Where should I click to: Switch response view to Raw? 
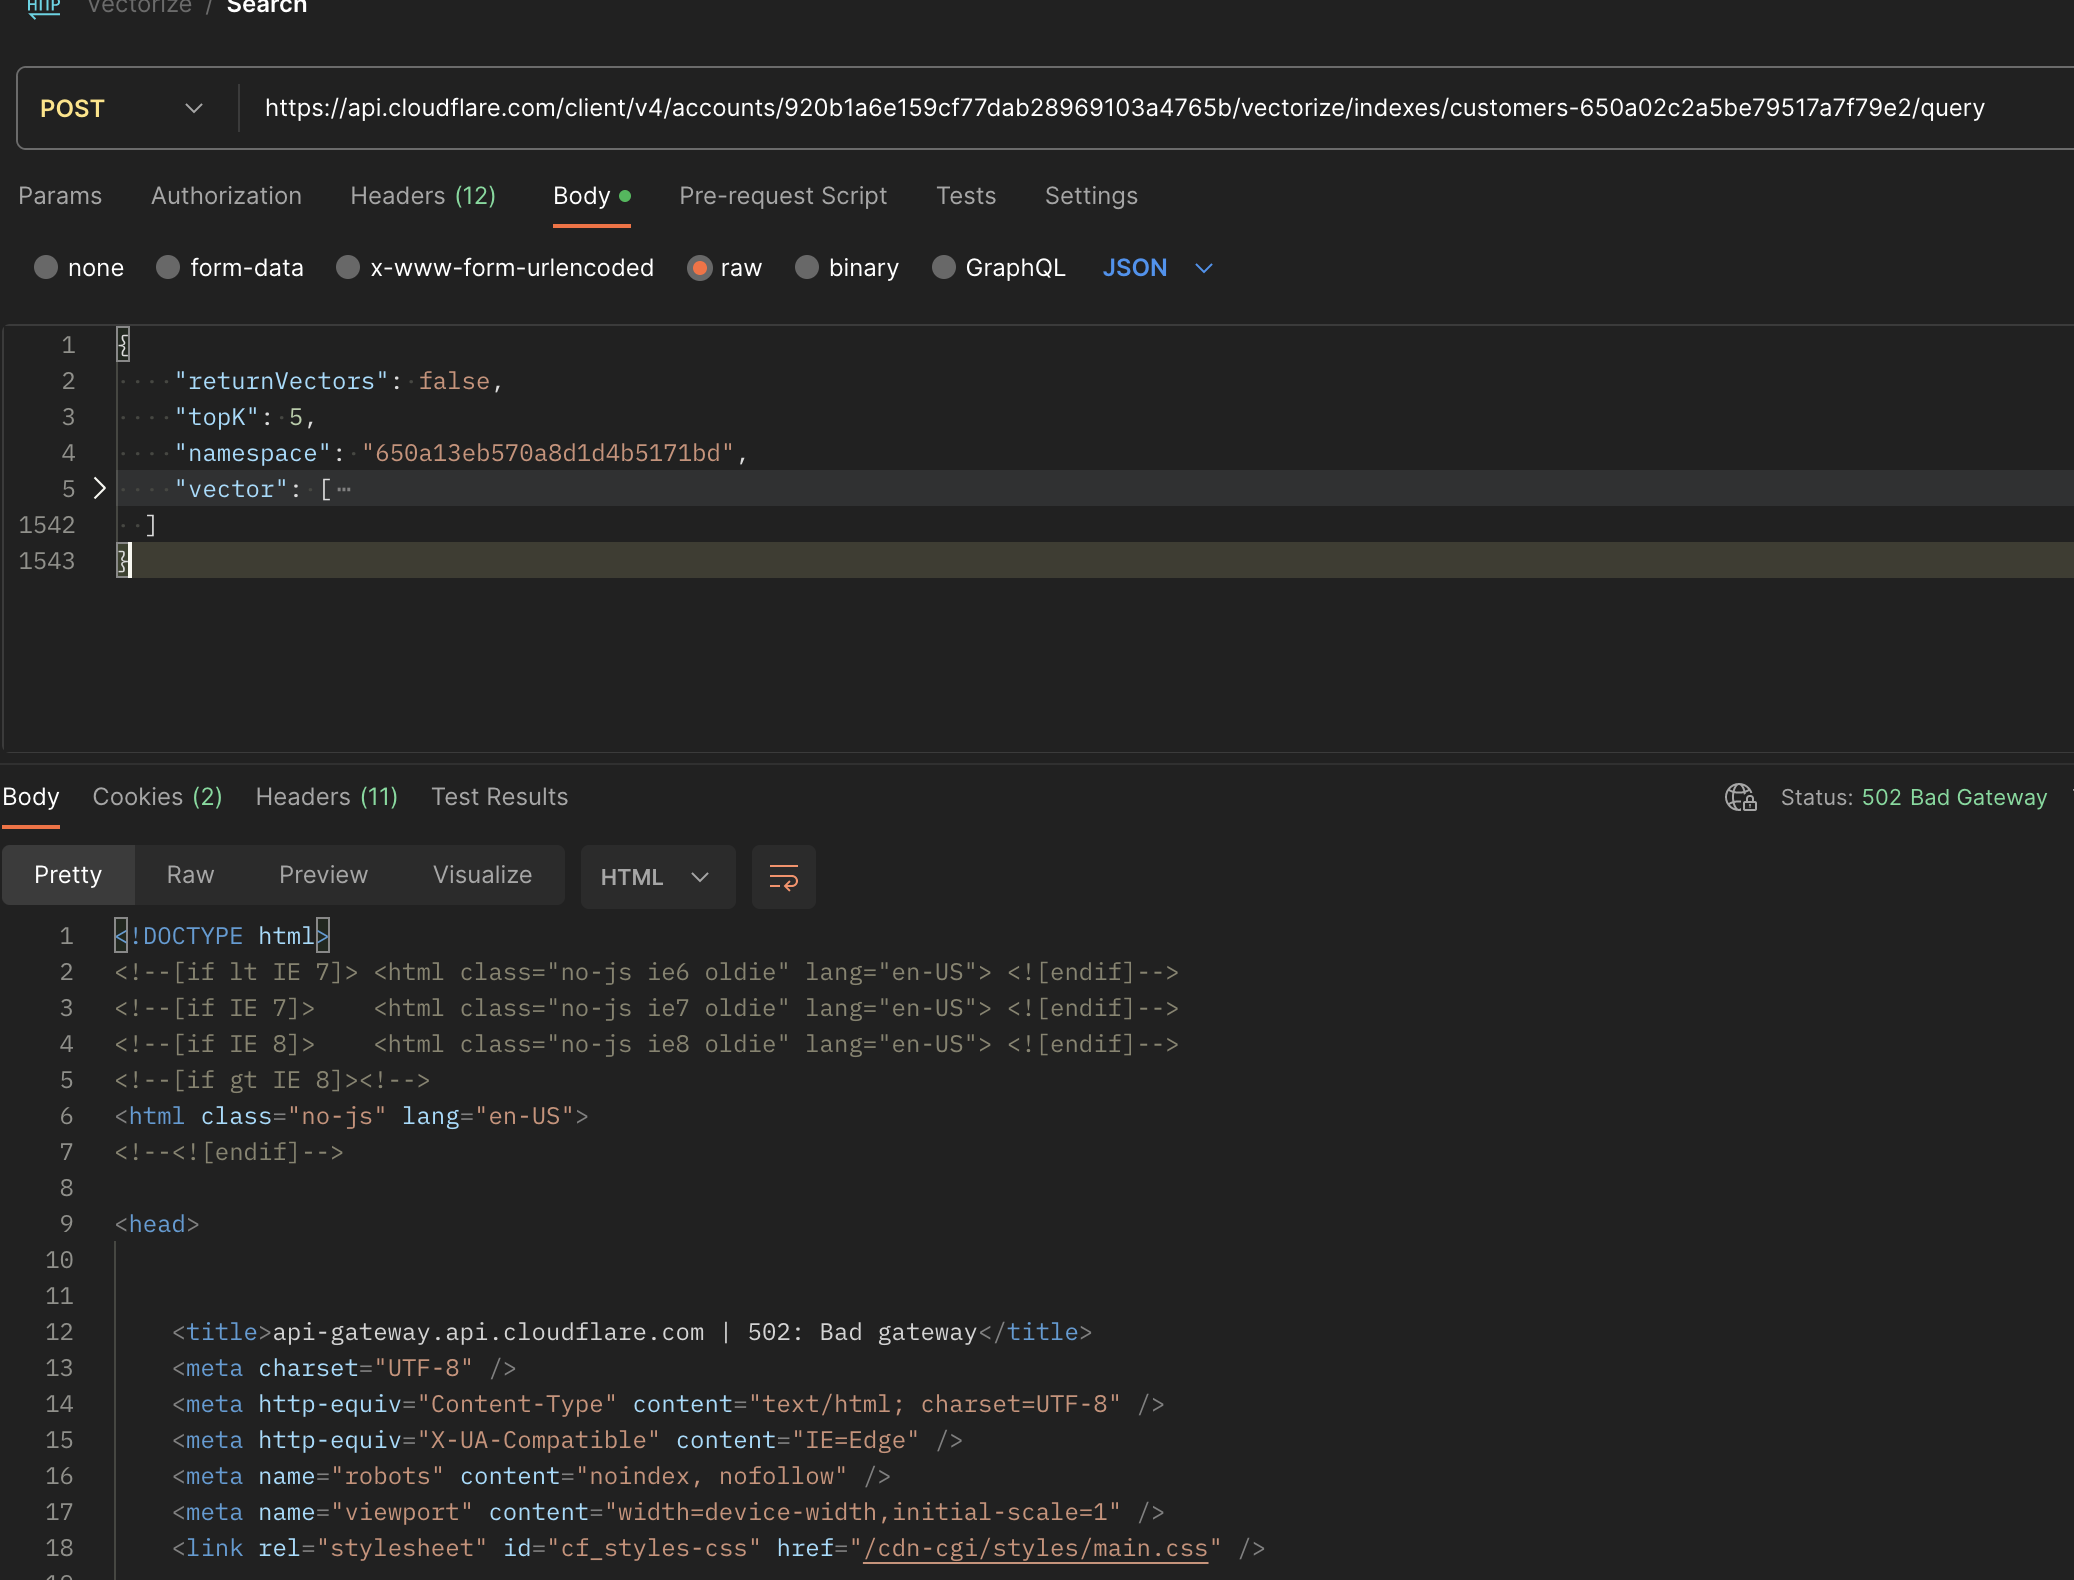pos(190,875)
